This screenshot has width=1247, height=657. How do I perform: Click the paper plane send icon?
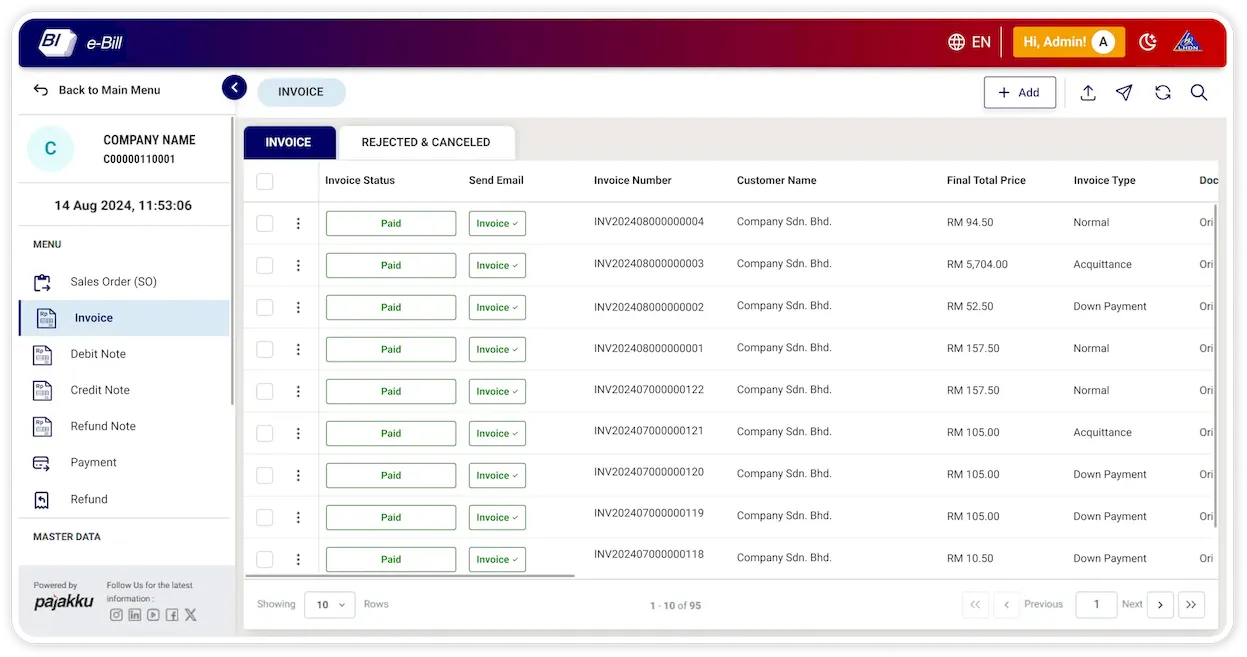1124,92
